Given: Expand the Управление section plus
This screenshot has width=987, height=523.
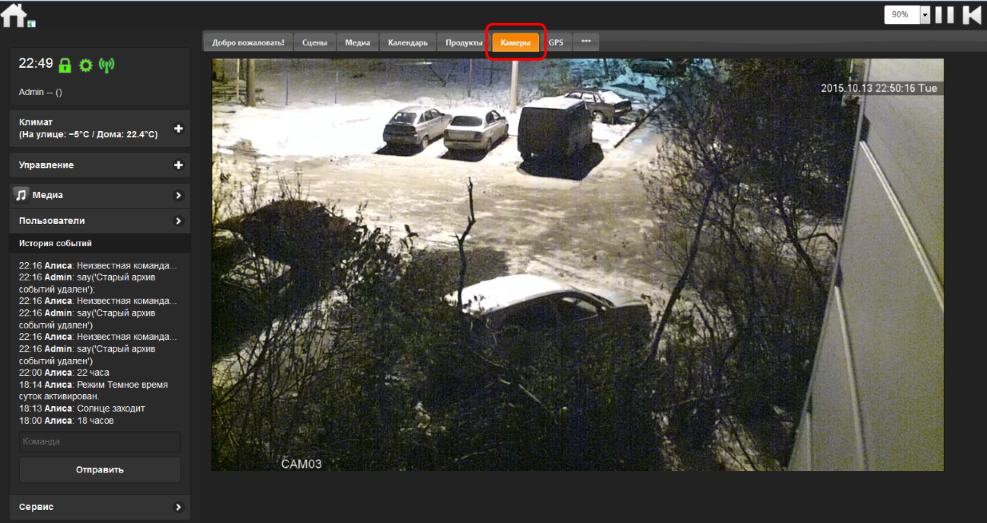Looking at the screenshot, I should click(178, 165).
